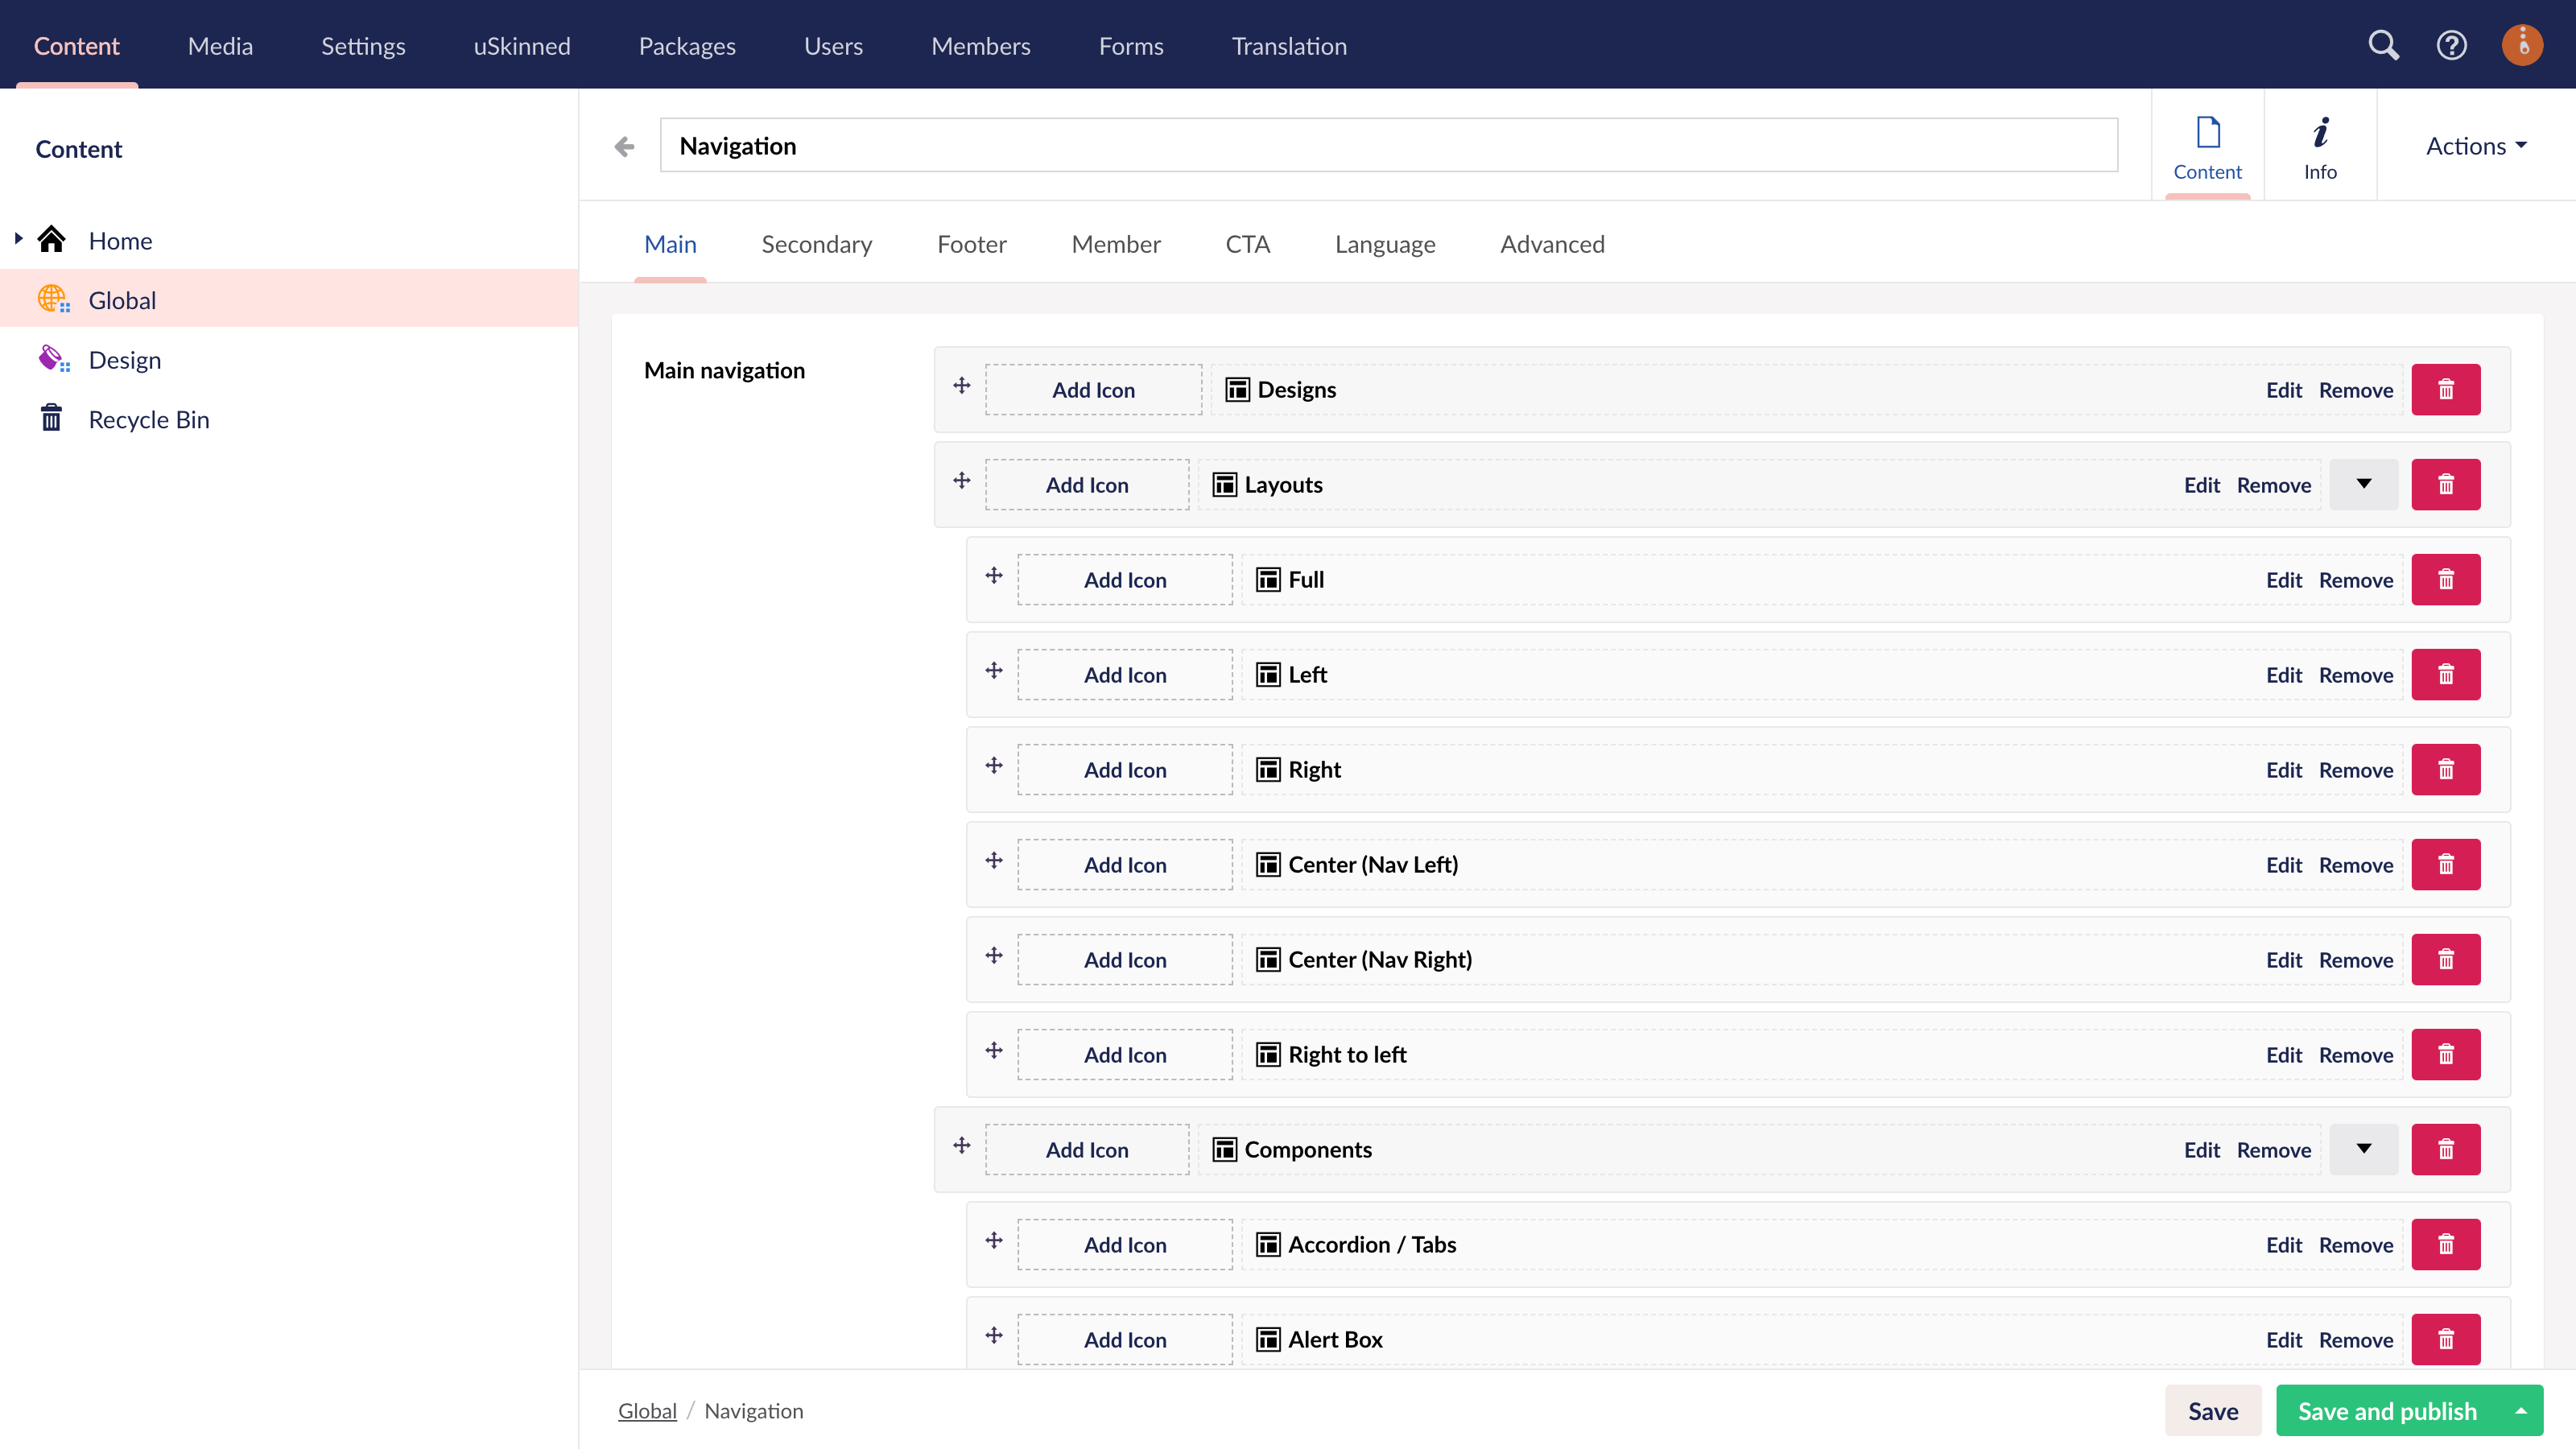2576x1449 pixels.
Task: Open the uSkinned section menu
Action: [521, 46]
